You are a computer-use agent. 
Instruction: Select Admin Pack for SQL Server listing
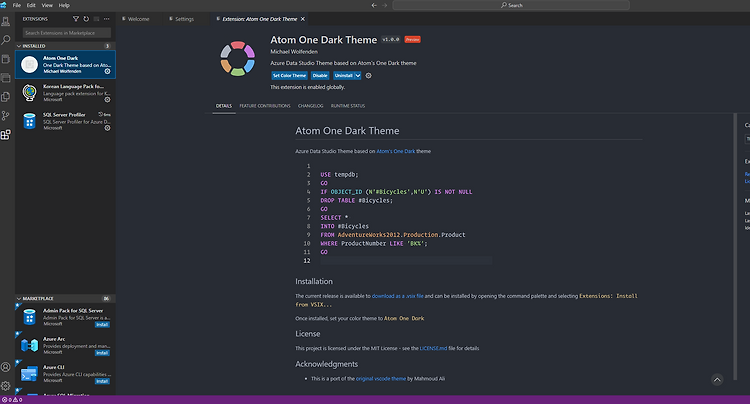tap(65, 317)
